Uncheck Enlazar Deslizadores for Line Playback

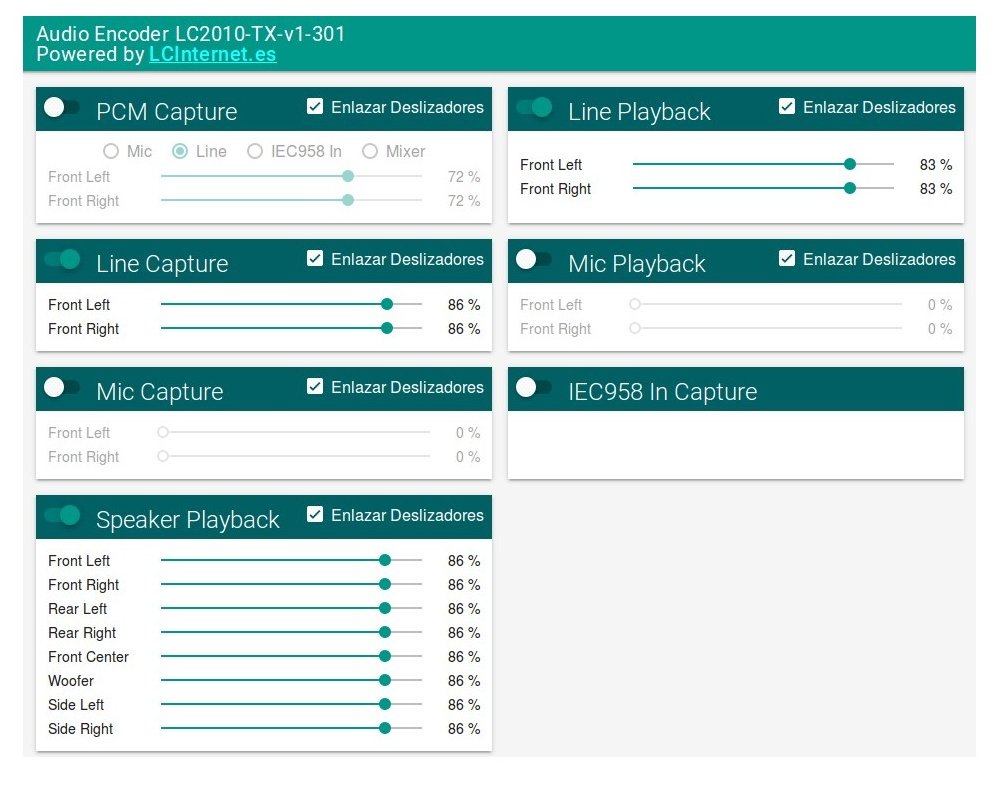coord(787,106)
